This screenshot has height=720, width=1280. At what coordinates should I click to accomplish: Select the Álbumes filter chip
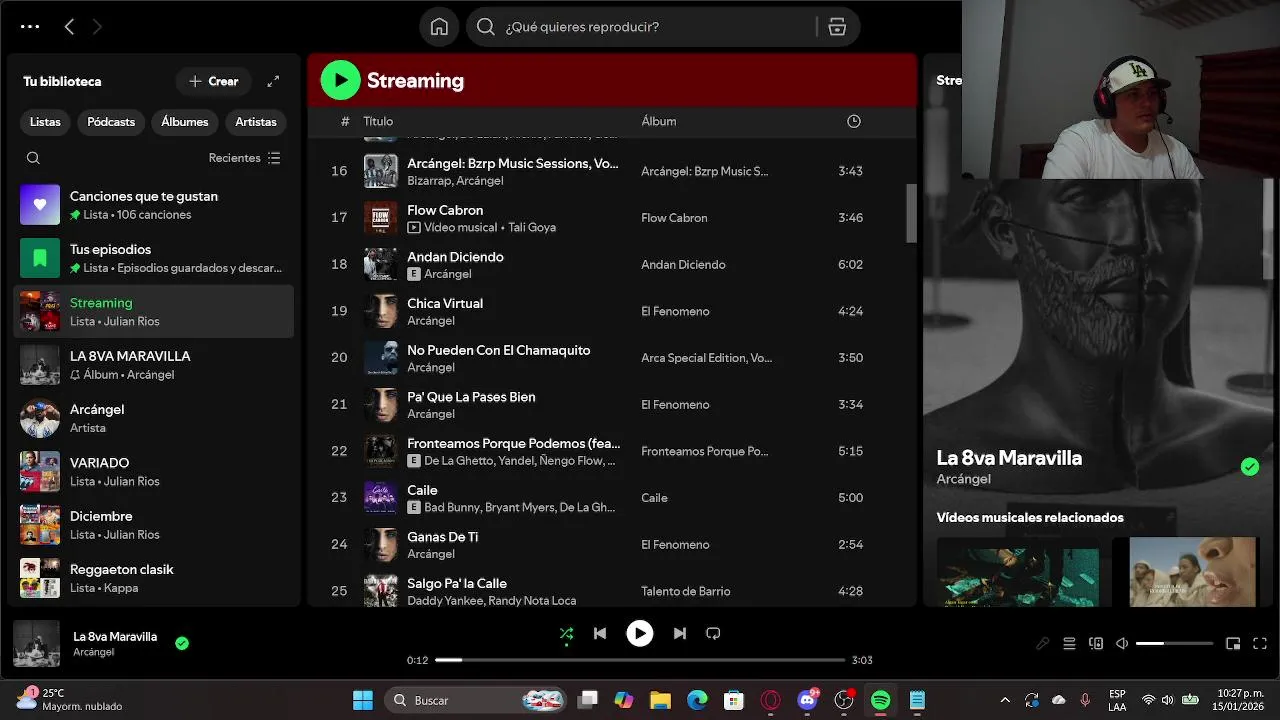pyautogui.click(x=185, y=122)
